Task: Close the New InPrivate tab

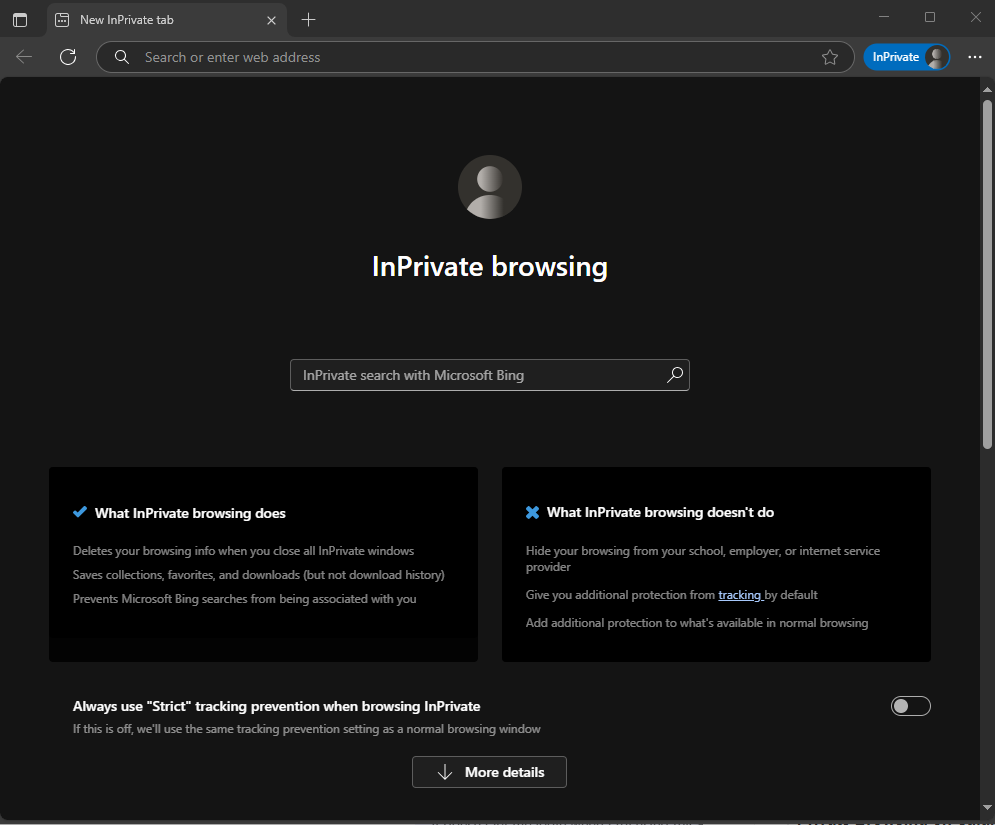Action: (x=271, y=20)
